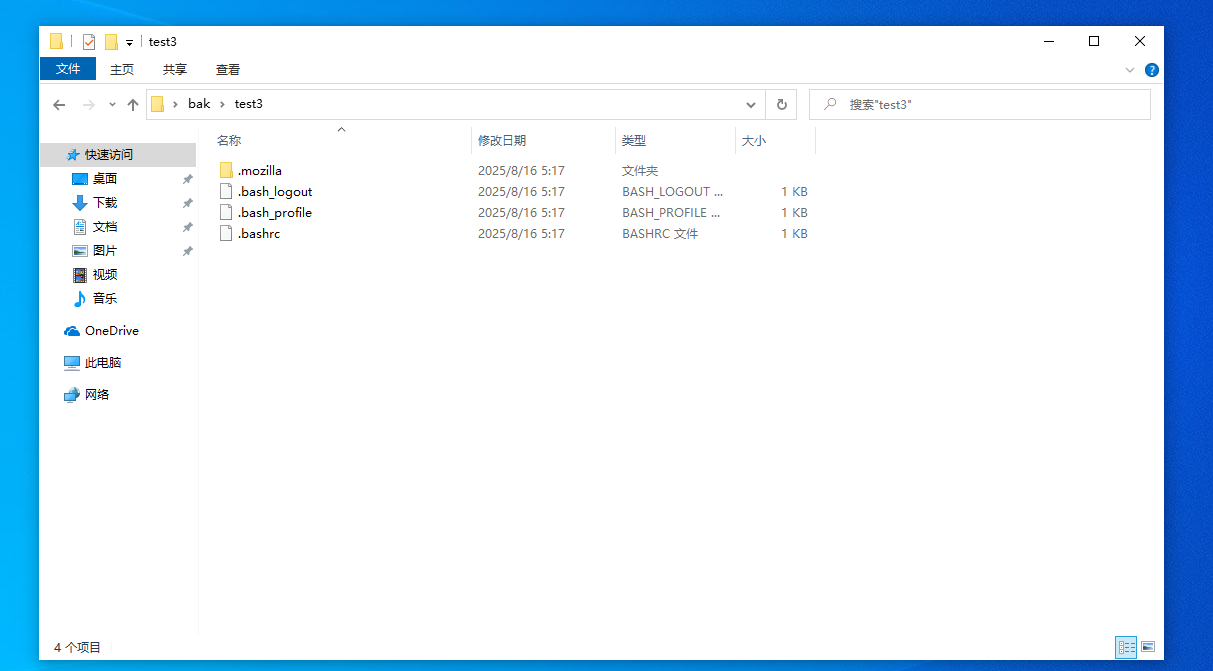Sort by the 名称 column header
The image size is (1213, 671).
pyautogui.click(x=229, y=141)
